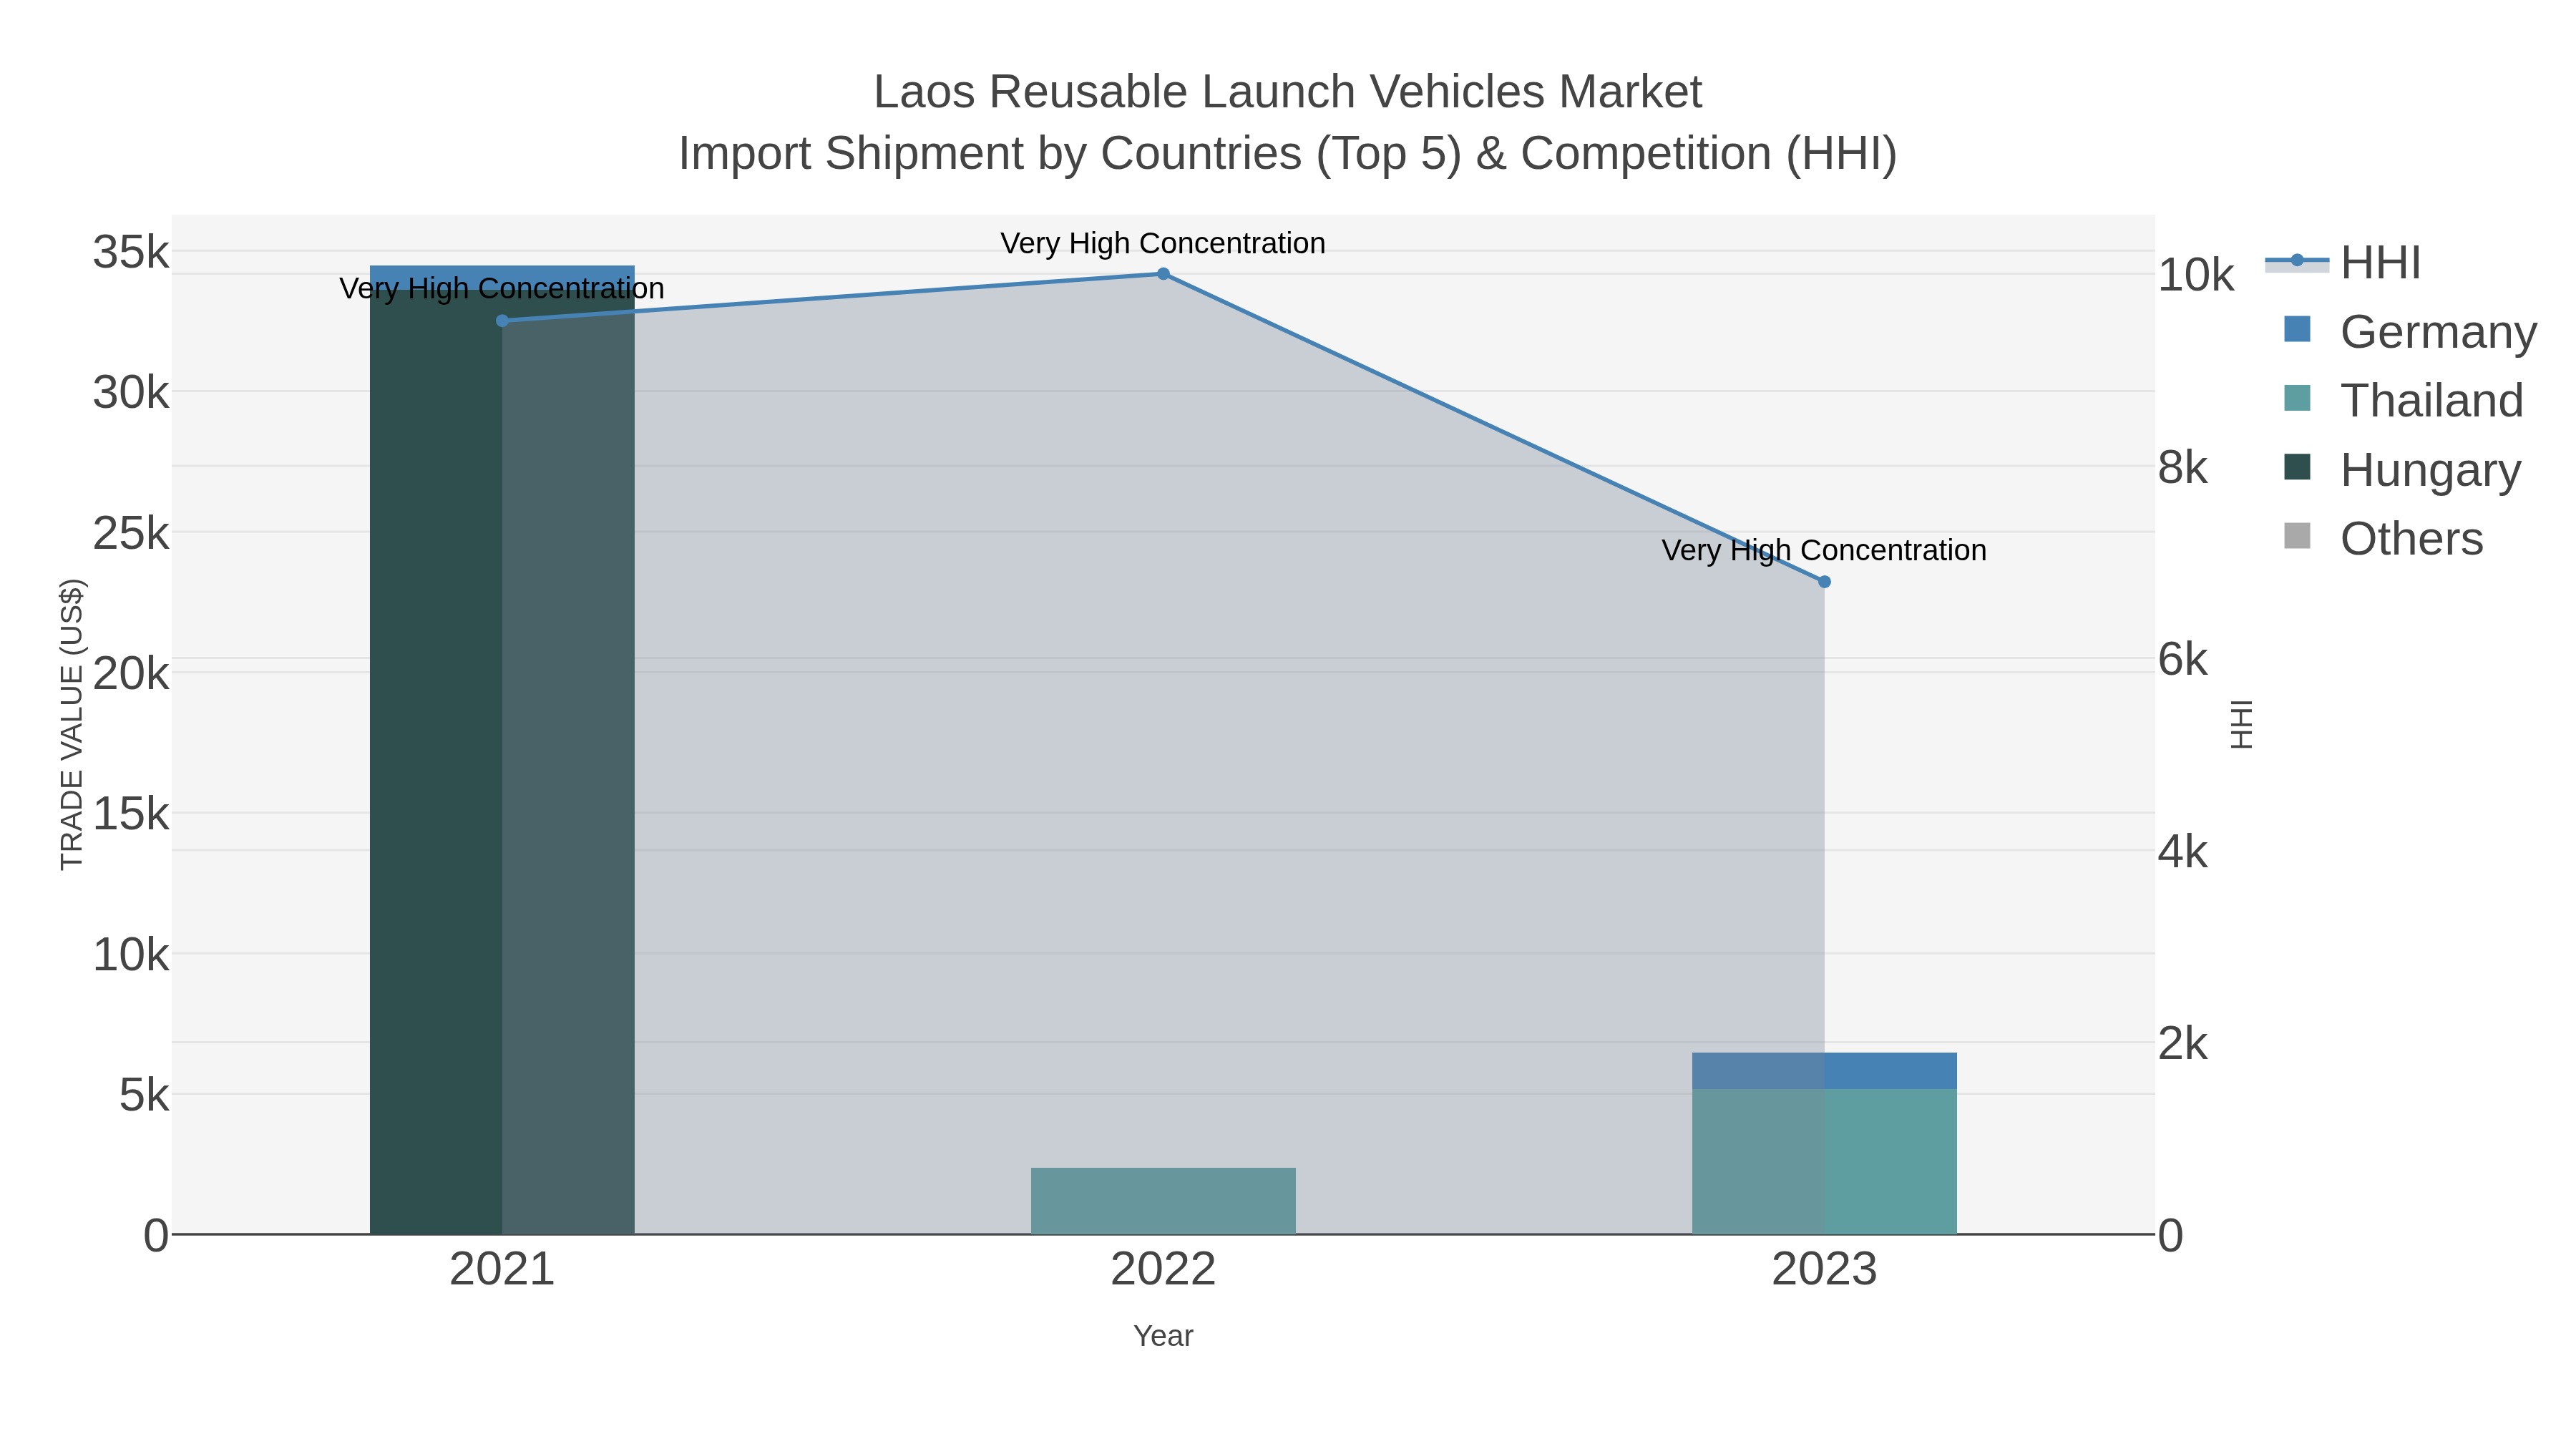Click the Laos Reusable Launch Vehicles Market title
The height and width of the screenshot is (1449, 2576).
(1287, 92)
